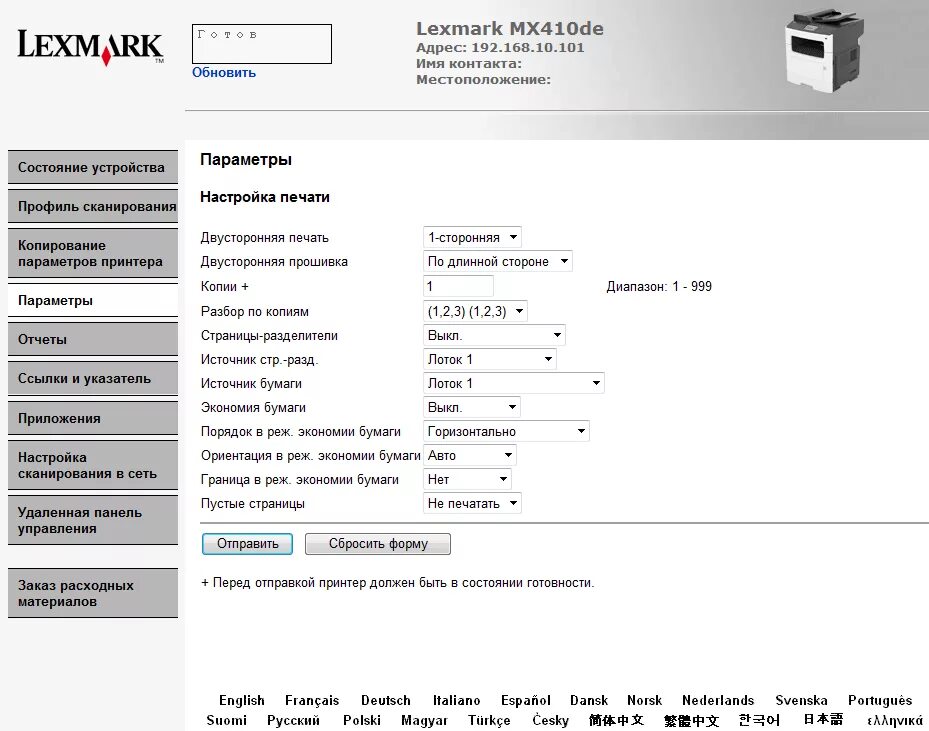This screenshot has width=929, height=731.
Task: Open Приложения menu item
Action: pos(93,418)
